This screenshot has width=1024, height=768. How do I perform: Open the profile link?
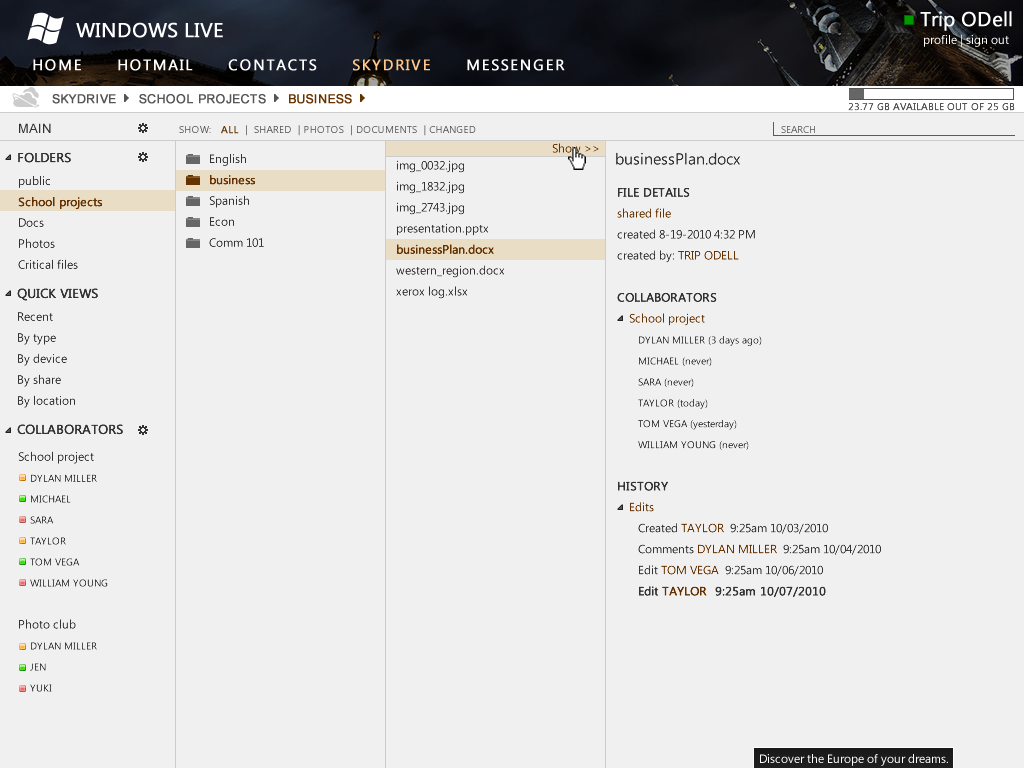940,40
